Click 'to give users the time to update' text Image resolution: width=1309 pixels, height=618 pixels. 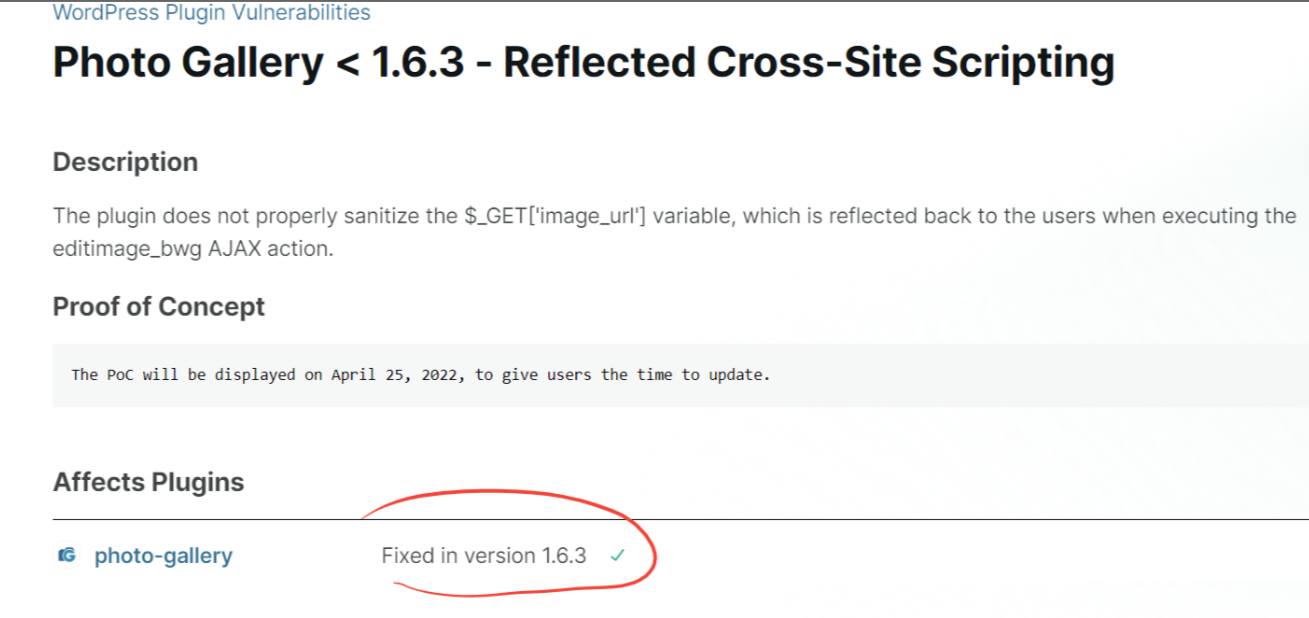622,375
